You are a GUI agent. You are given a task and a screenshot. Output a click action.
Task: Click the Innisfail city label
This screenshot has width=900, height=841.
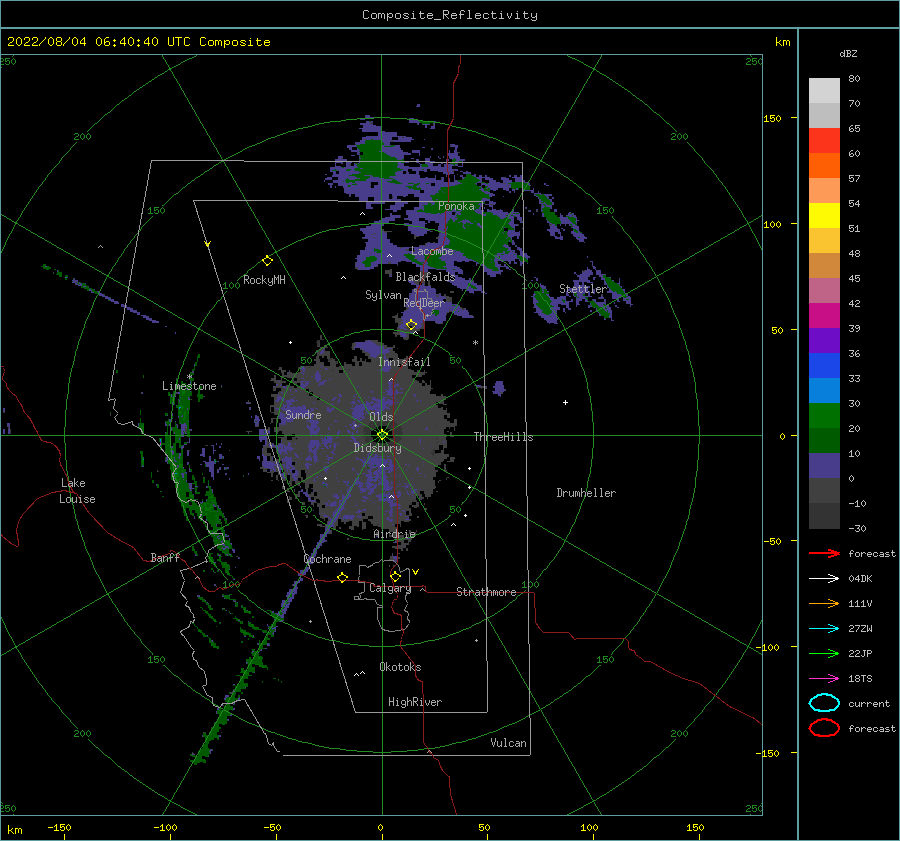click(404, 362)
